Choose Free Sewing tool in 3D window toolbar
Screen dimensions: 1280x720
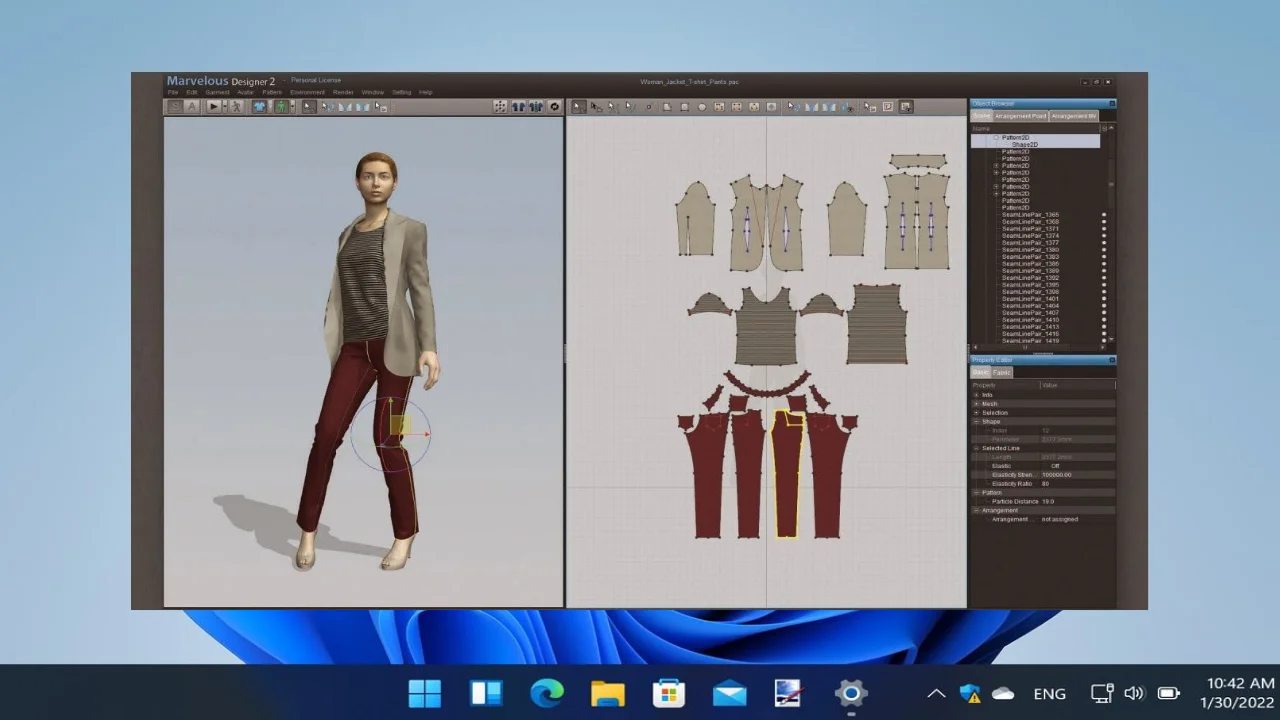[x=362, y=106]
